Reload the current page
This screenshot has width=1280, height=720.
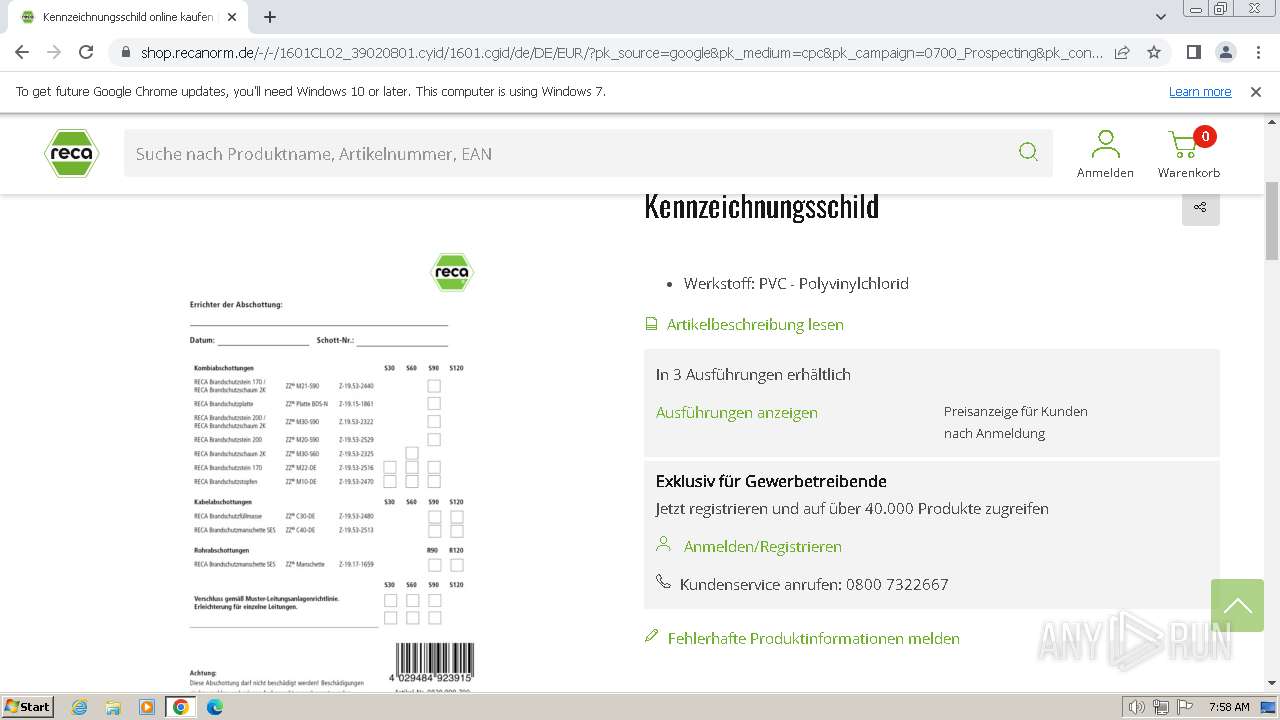pos(86,52)
